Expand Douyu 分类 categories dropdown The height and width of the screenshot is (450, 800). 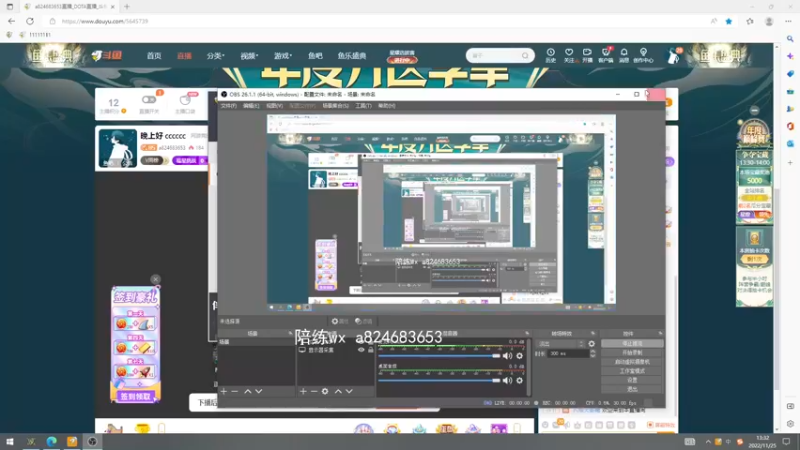click(215, 56)
